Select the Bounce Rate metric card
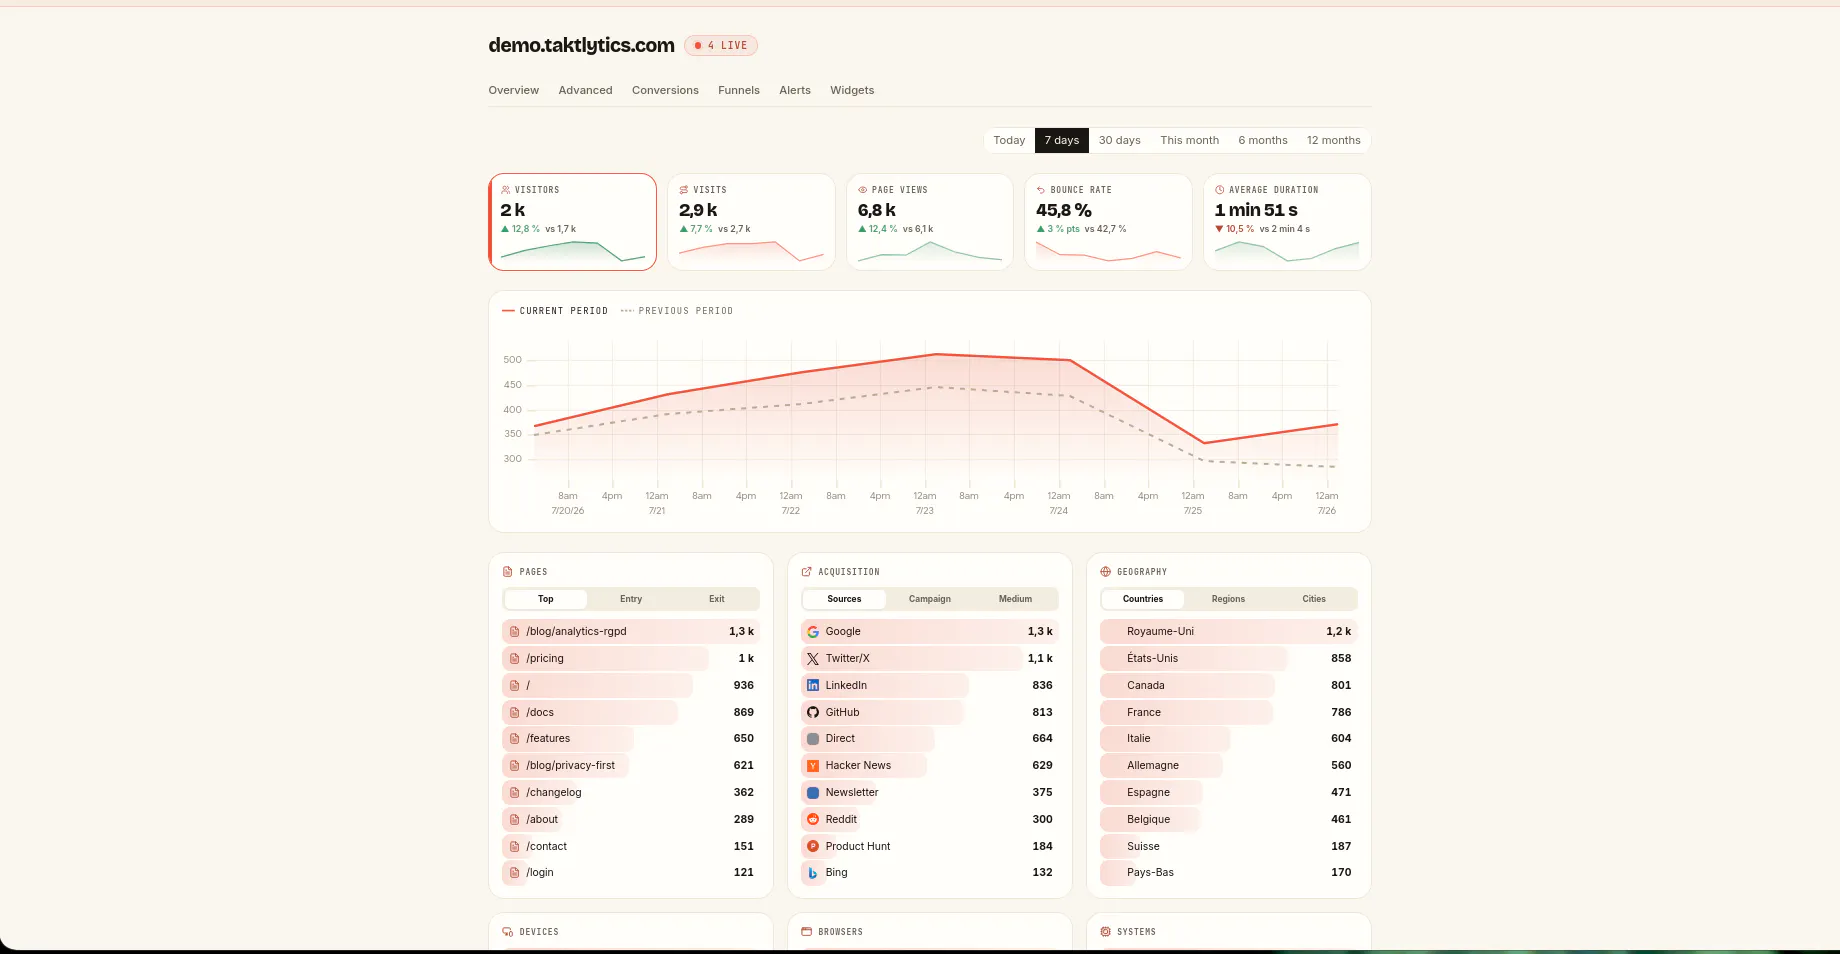 coord(1108,222)
